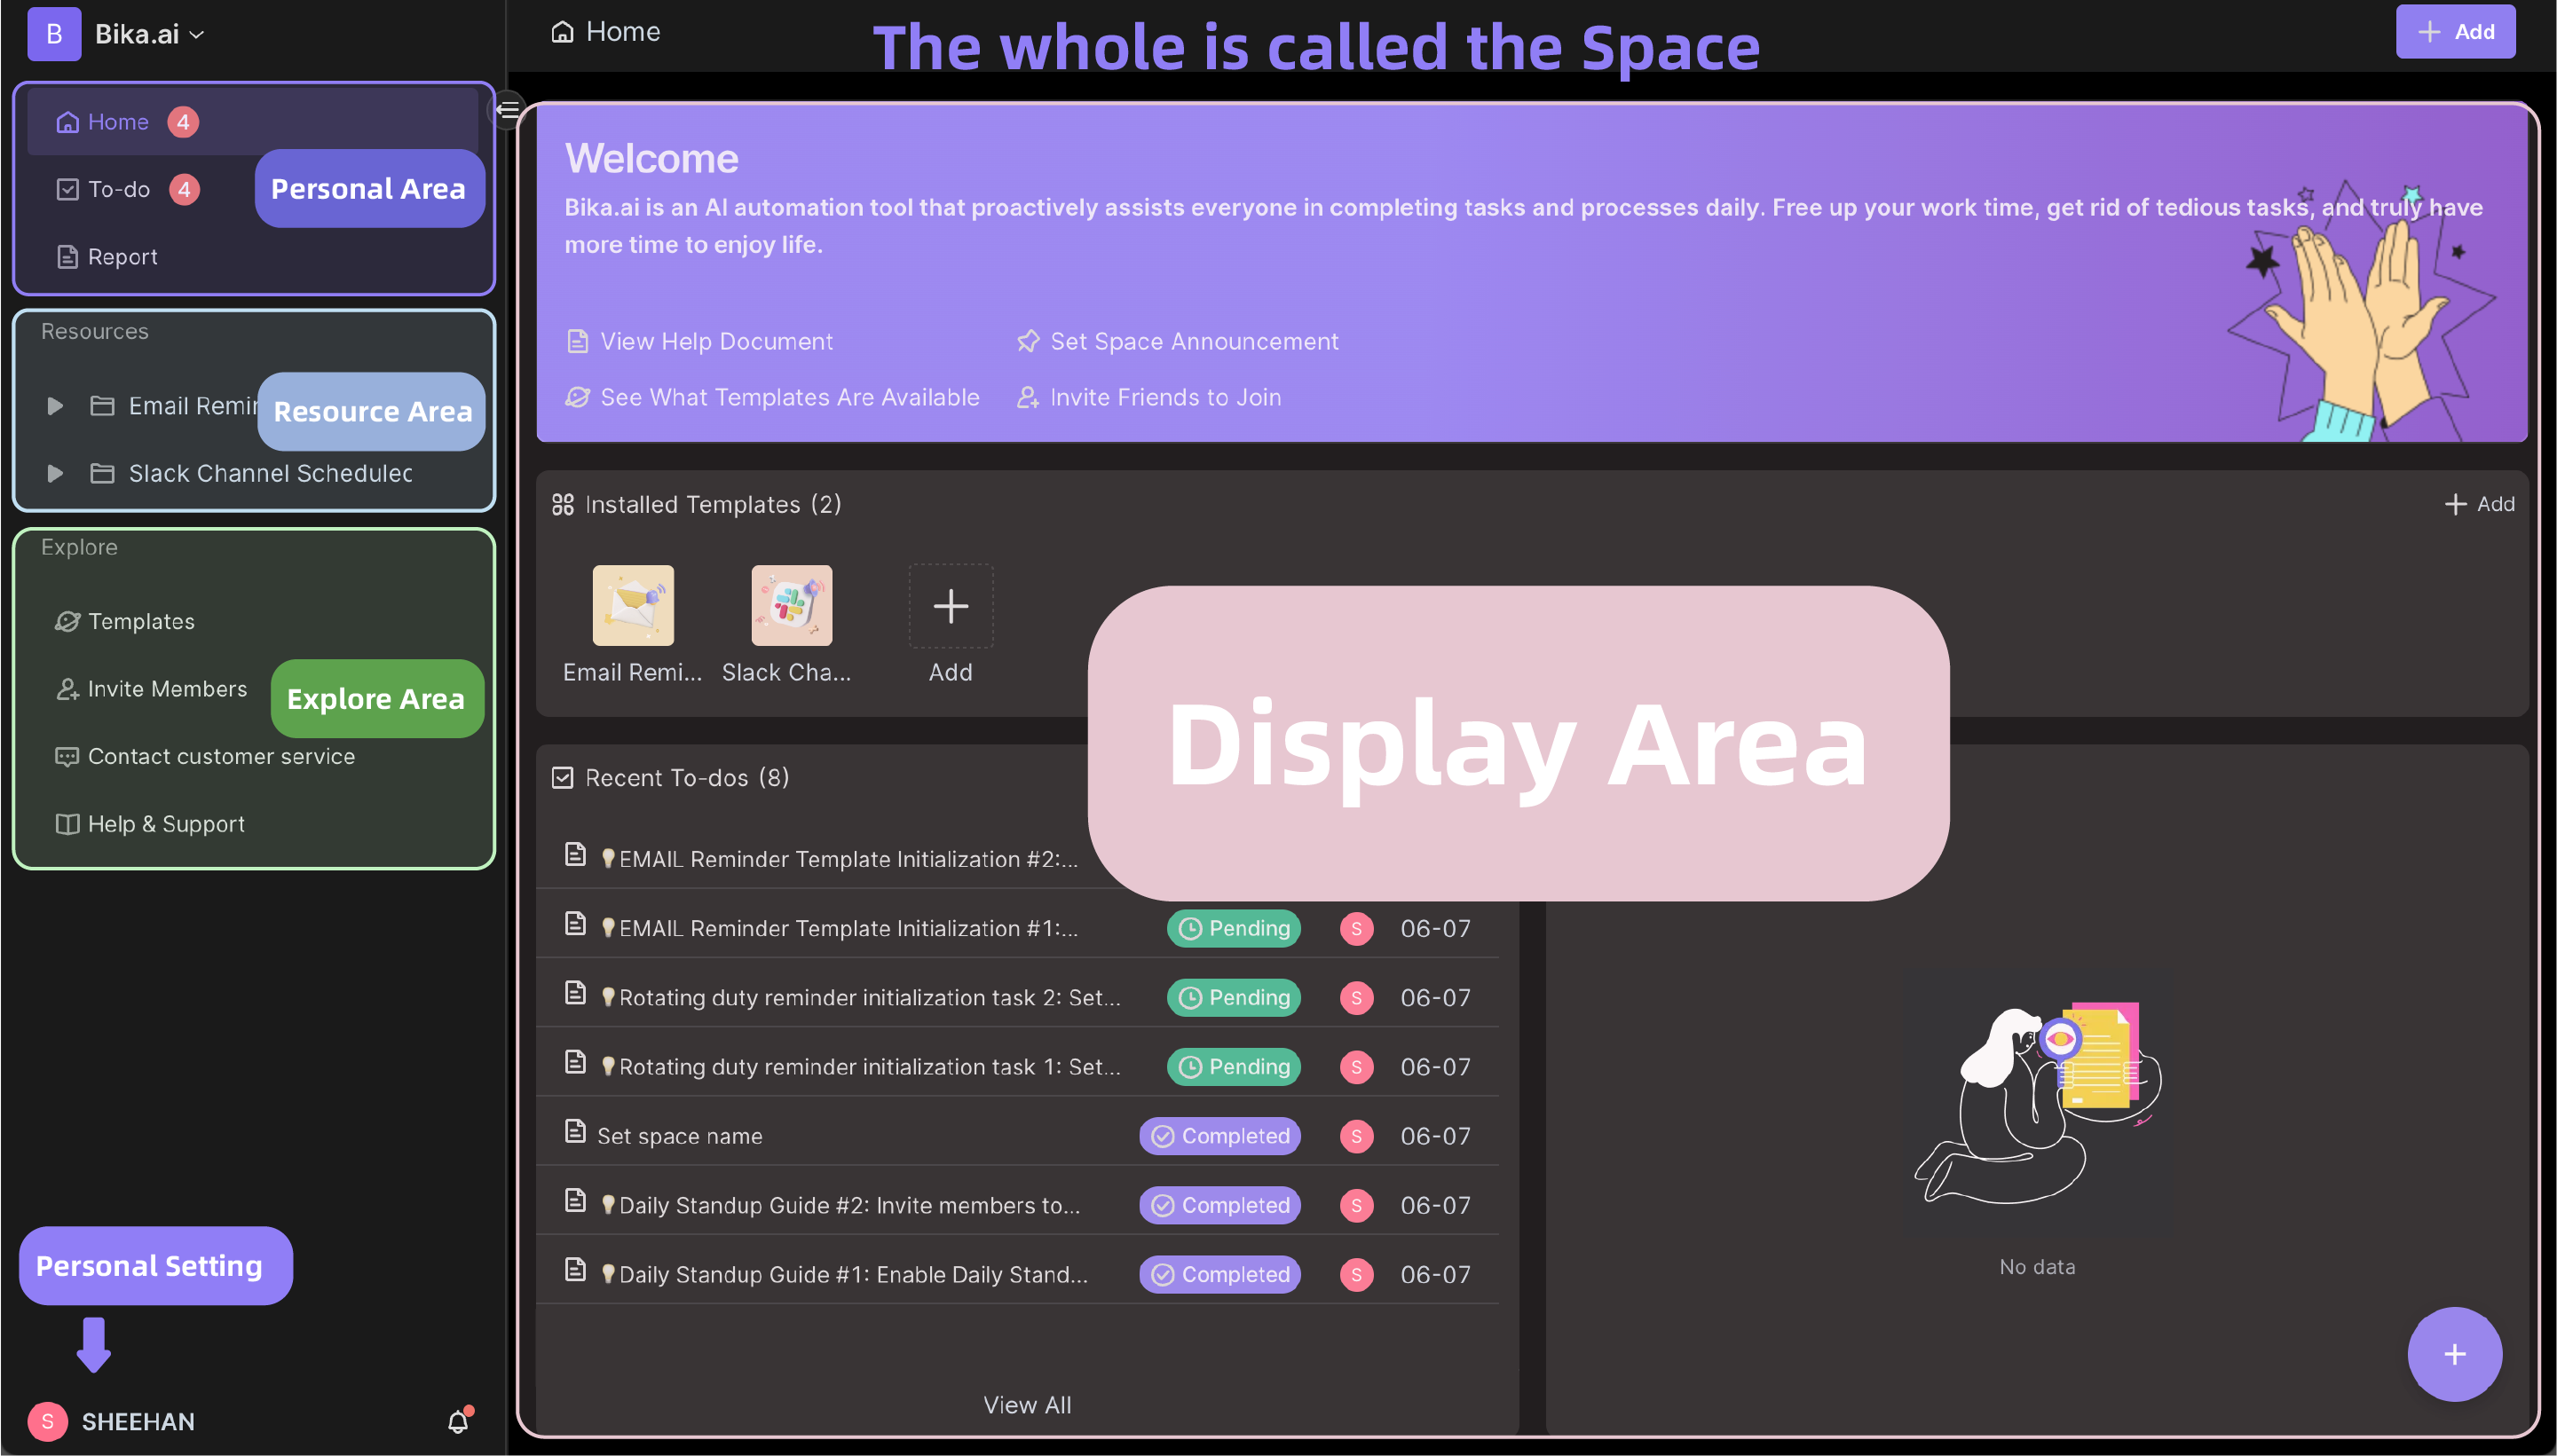Select the Slack Channel Scheduled folder name

coord(270,473)
